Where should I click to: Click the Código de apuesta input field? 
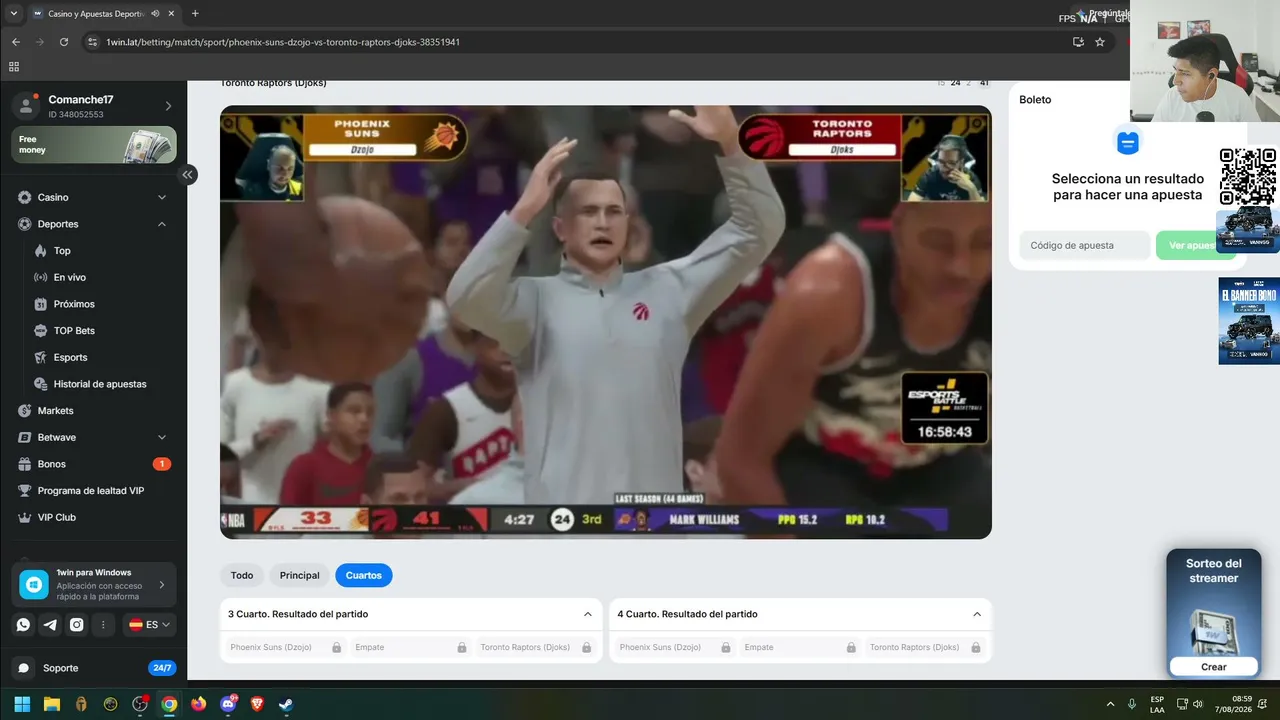point(1085,245)
